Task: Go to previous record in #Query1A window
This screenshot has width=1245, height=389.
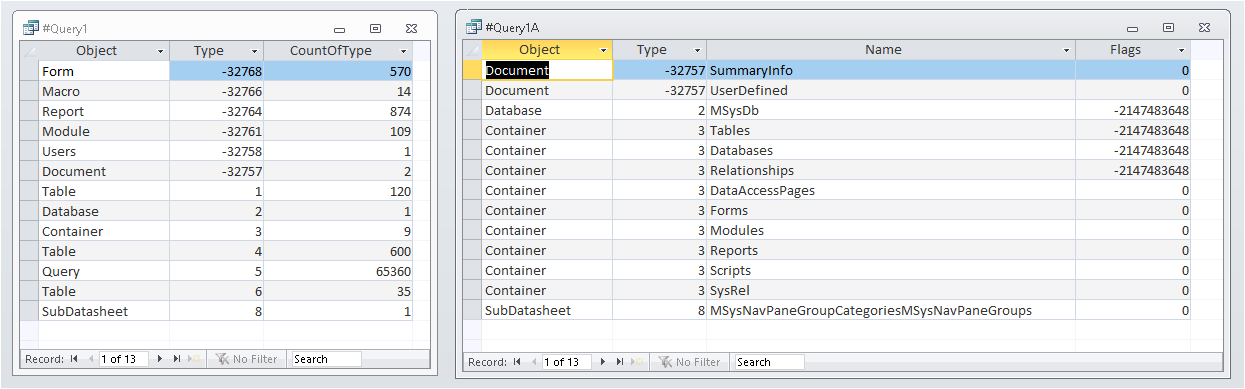Action: coord(533,362)
